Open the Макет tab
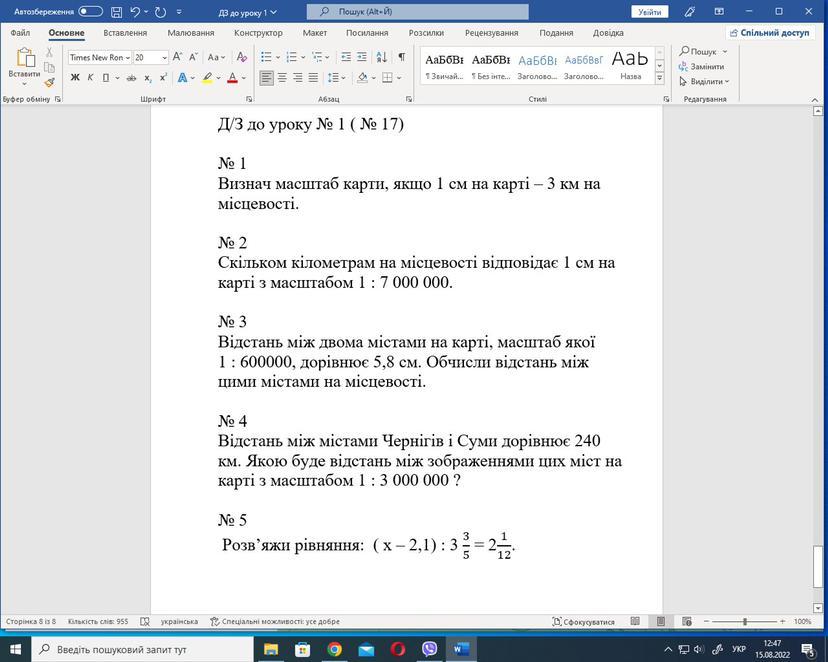The width and height of the screenshot is (828, 662). pyautogui.click(x=315, y=33)
